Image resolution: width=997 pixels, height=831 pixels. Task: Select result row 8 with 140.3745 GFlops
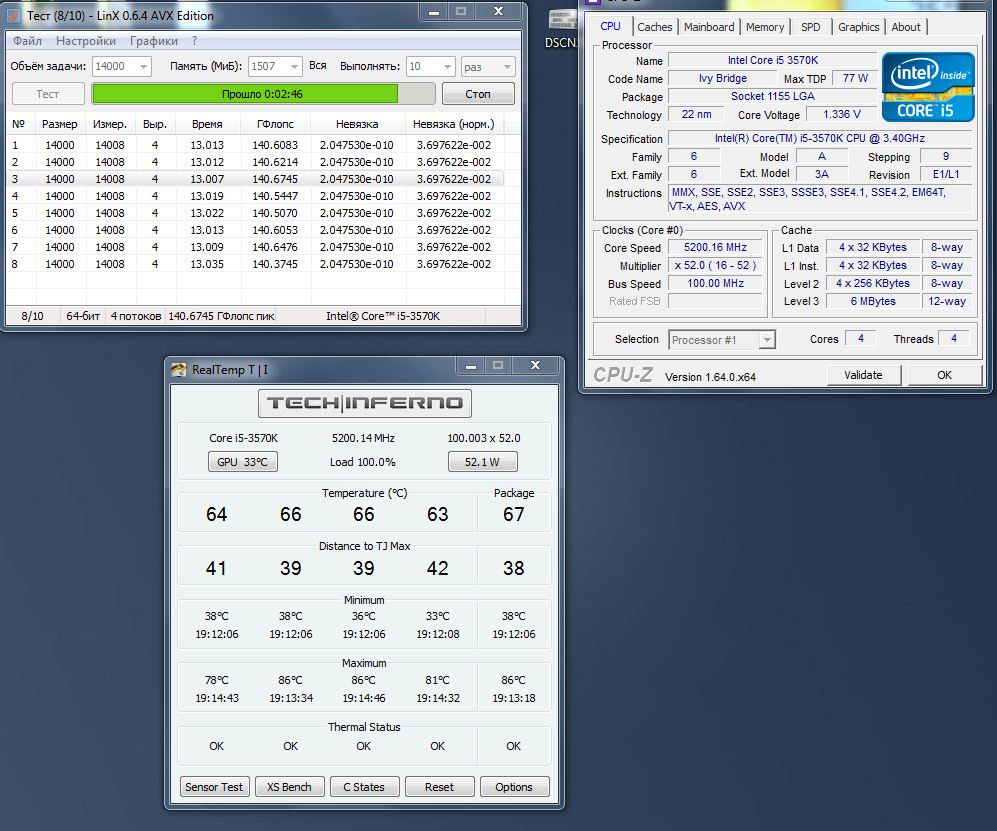[x=254, y=264]
